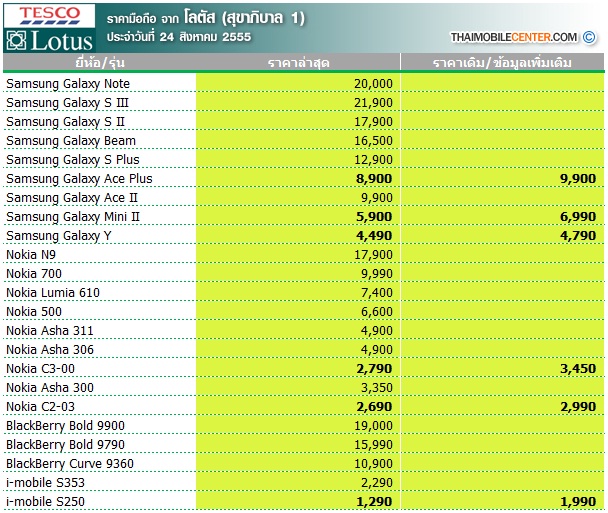Click the 10,900 price for Curve 9360
The image size is (608, 513).
[x=373, y=464]
